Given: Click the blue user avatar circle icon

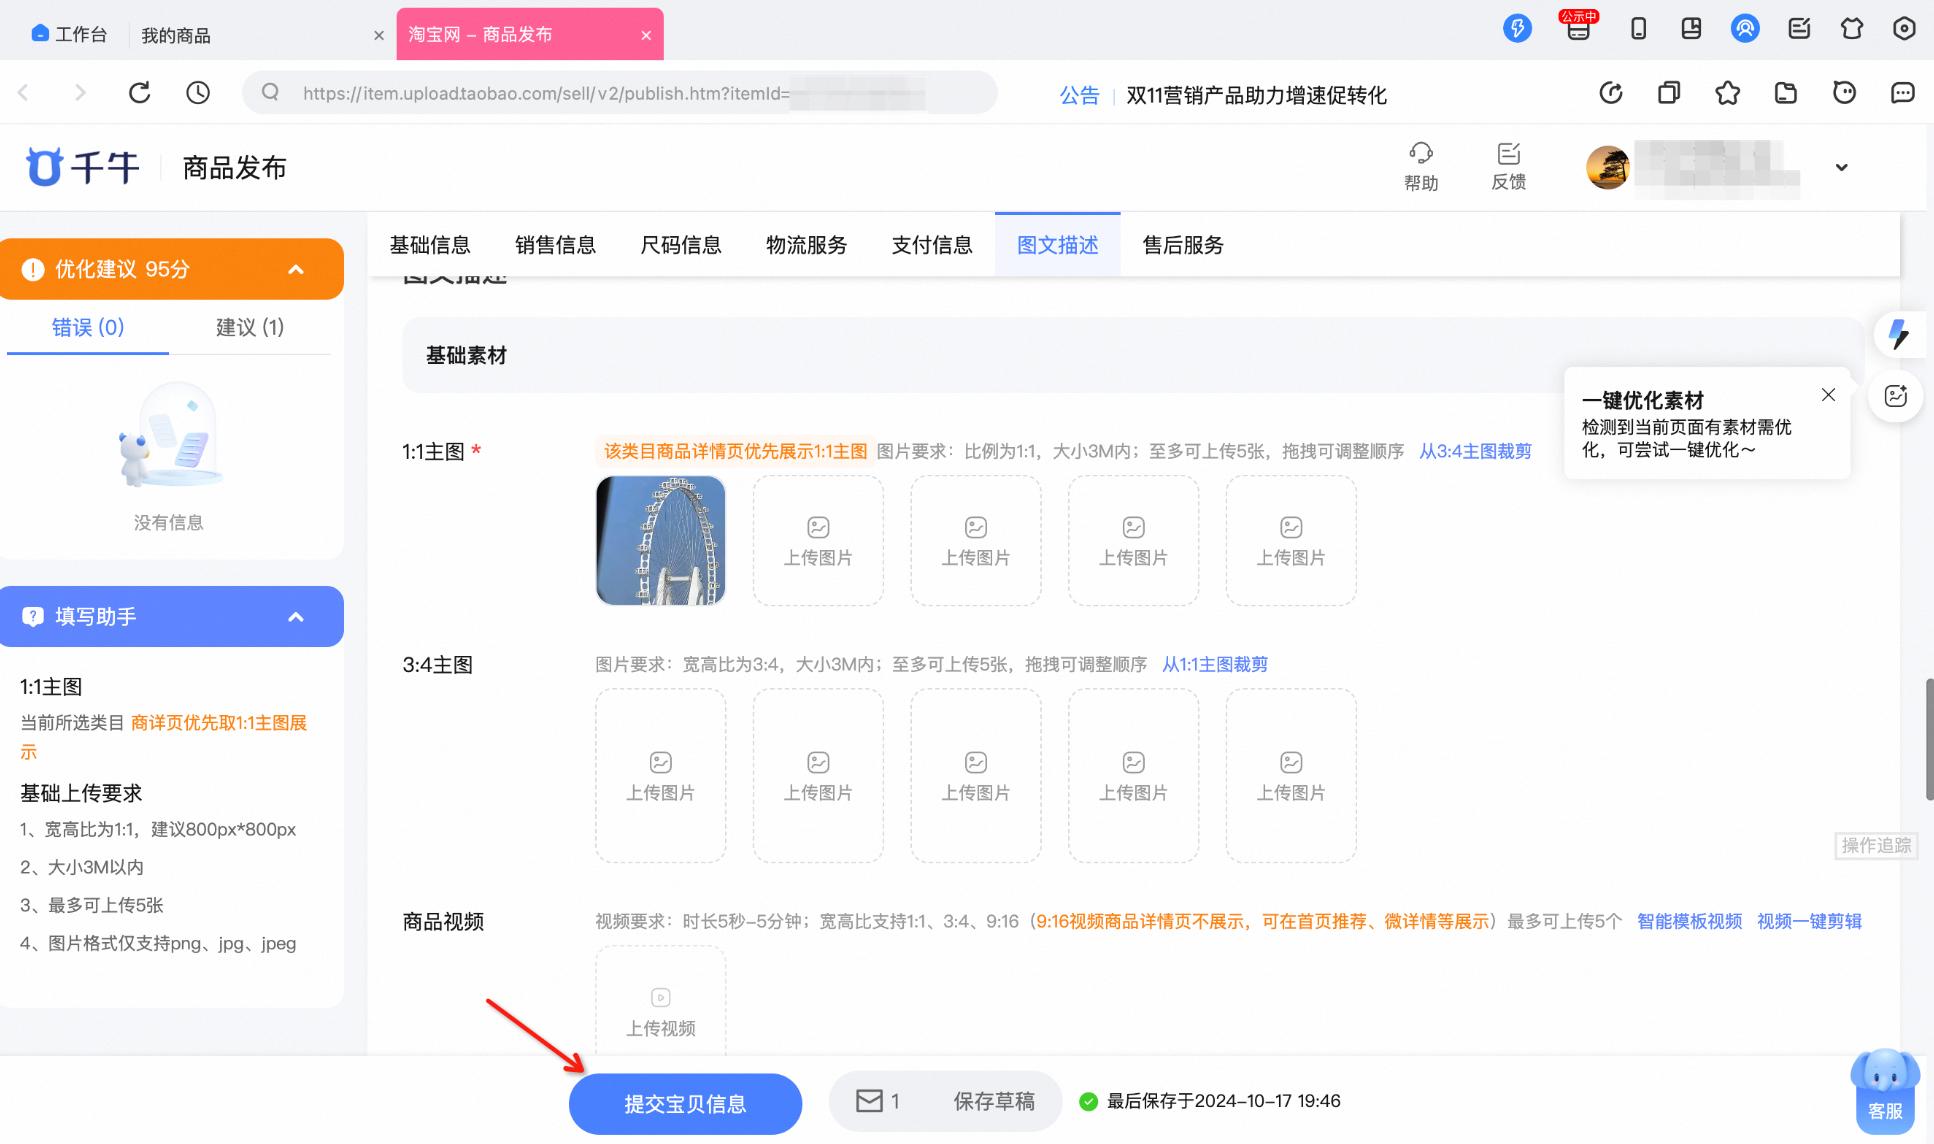Looking at the screenshot, I should point(1745,28).
